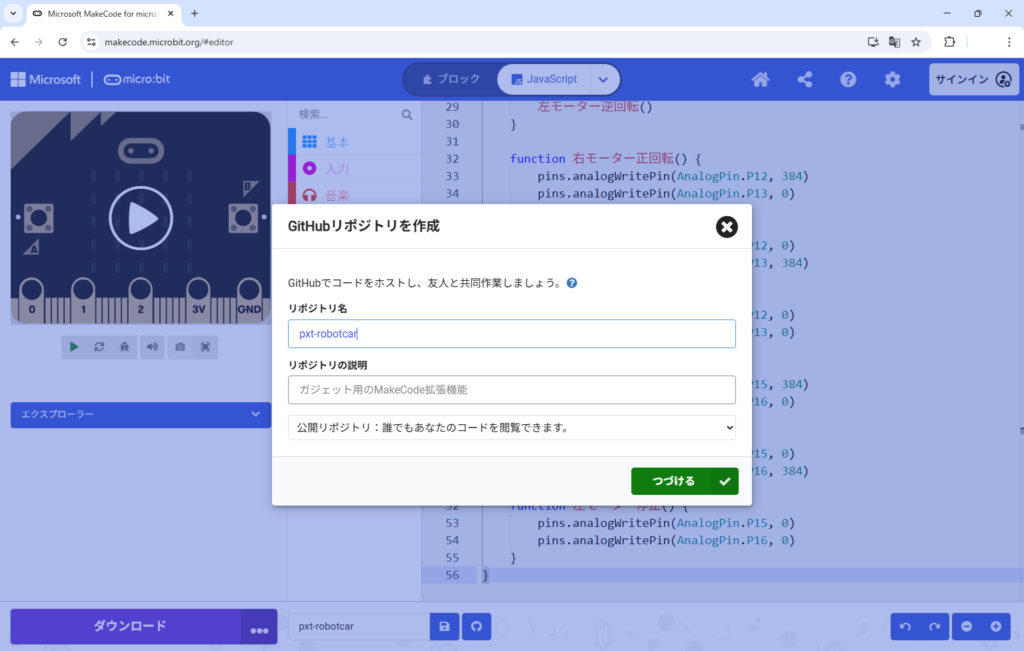This screenshot has width=1024, height=651.
Task: Zoom out the code editor
Action: point(967,626)
